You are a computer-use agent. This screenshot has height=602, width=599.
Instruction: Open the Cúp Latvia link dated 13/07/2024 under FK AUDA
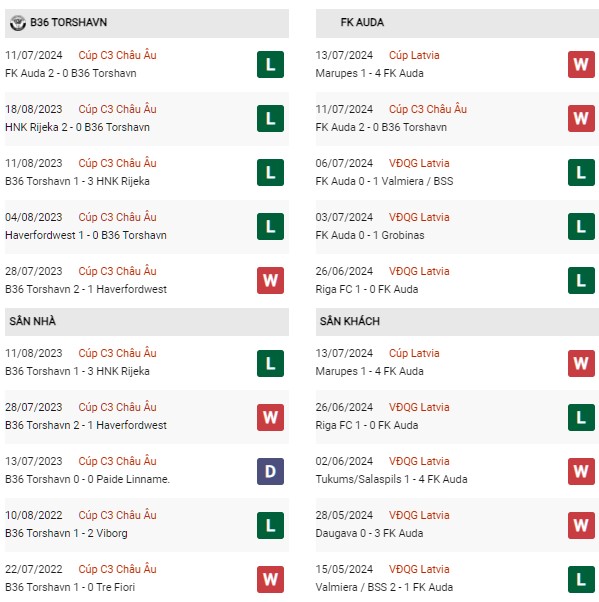(414, 55)
